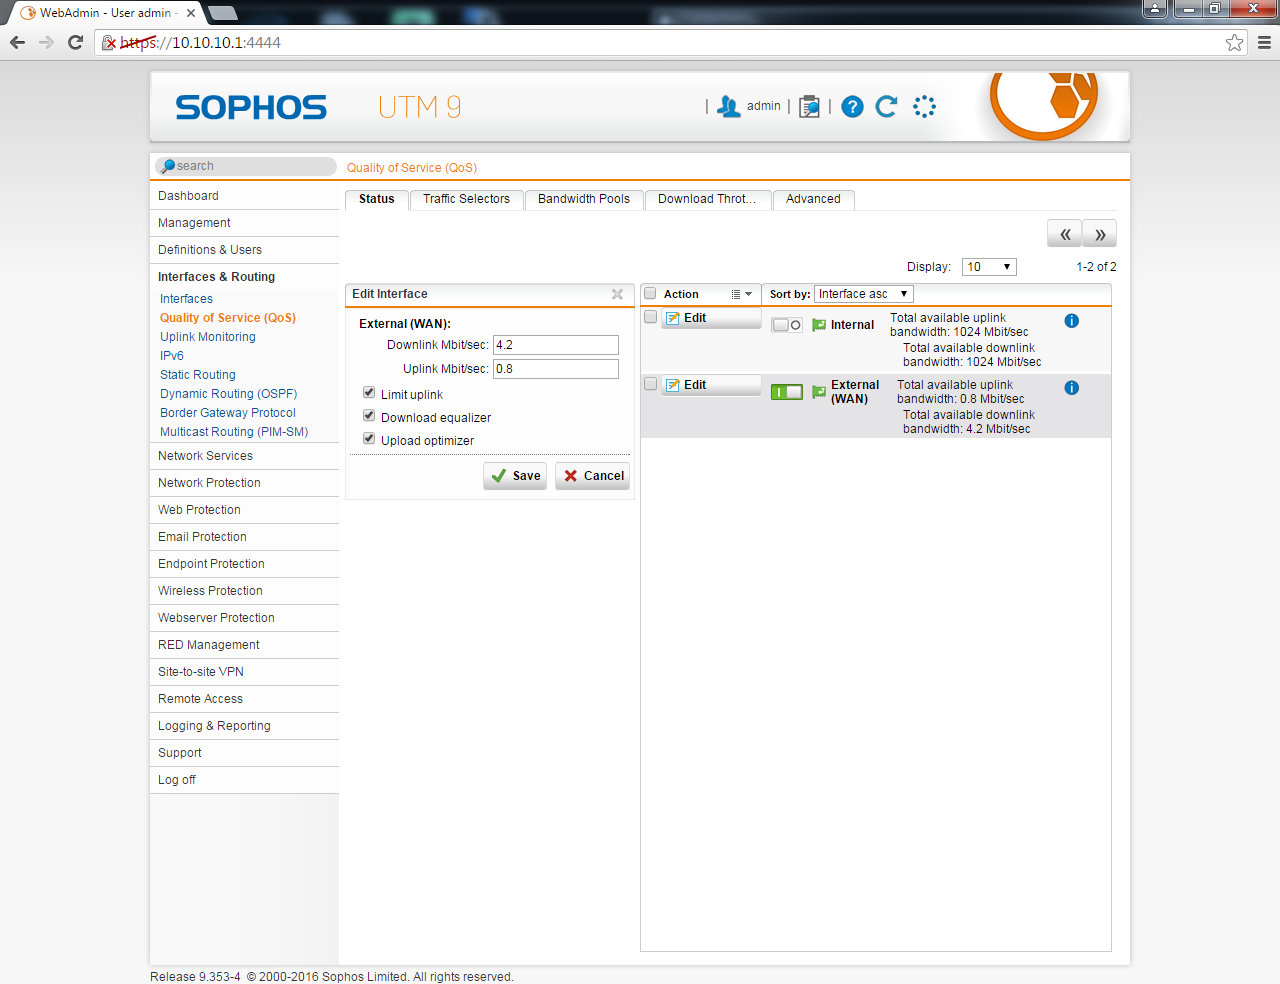This screenshot has height=984, width=1280.
Task: Go to the previous page of results
Action: point(1065,234)
